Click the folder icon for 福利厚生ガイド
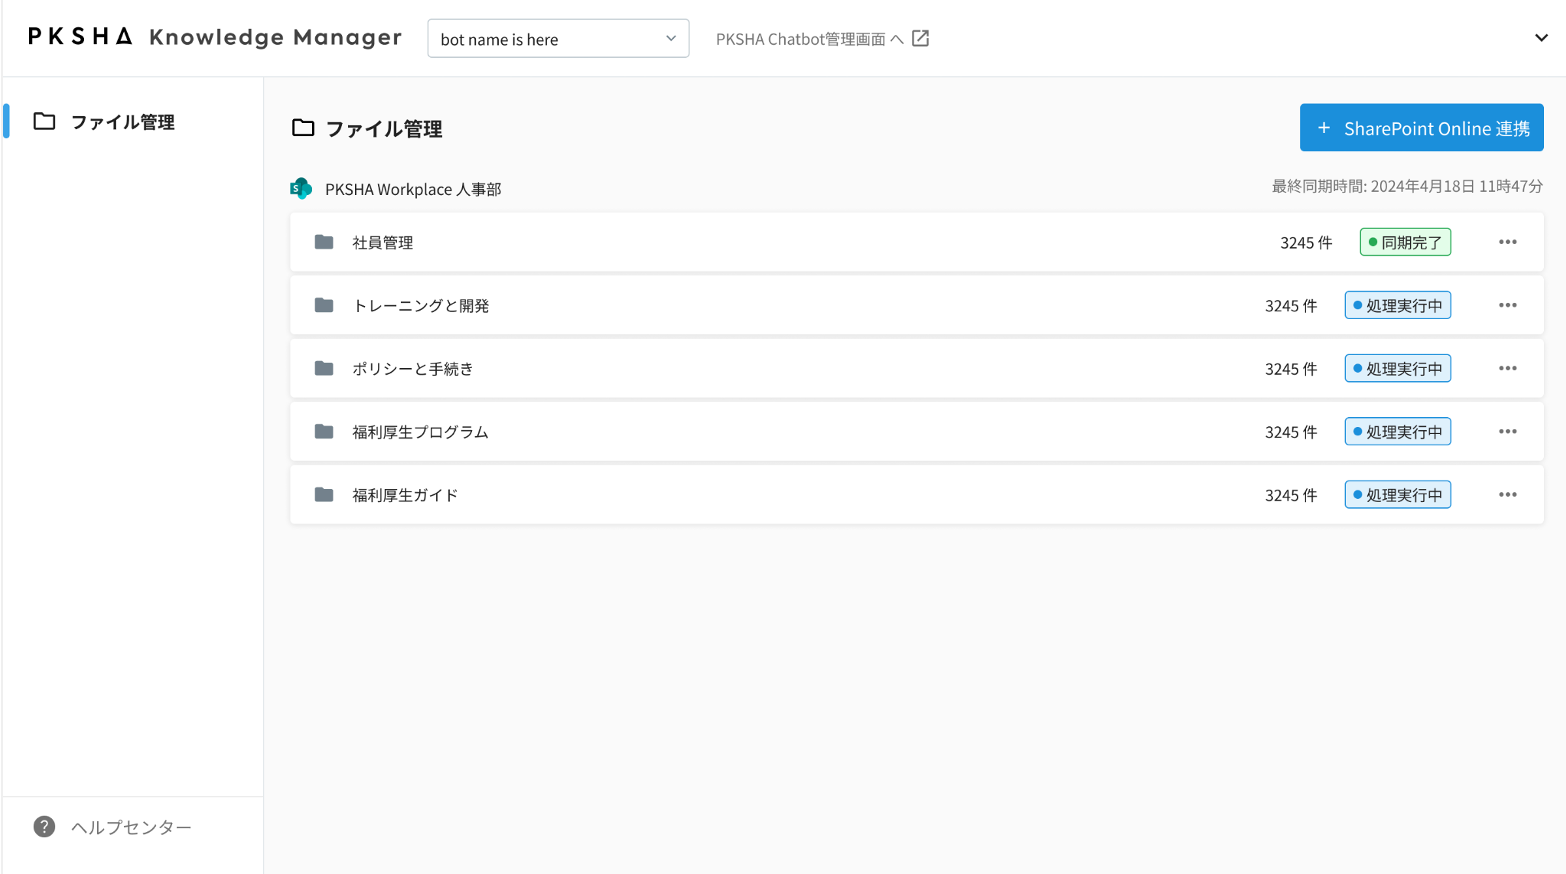This screenshot has height=874, width=1566. [x=324, y=494]
